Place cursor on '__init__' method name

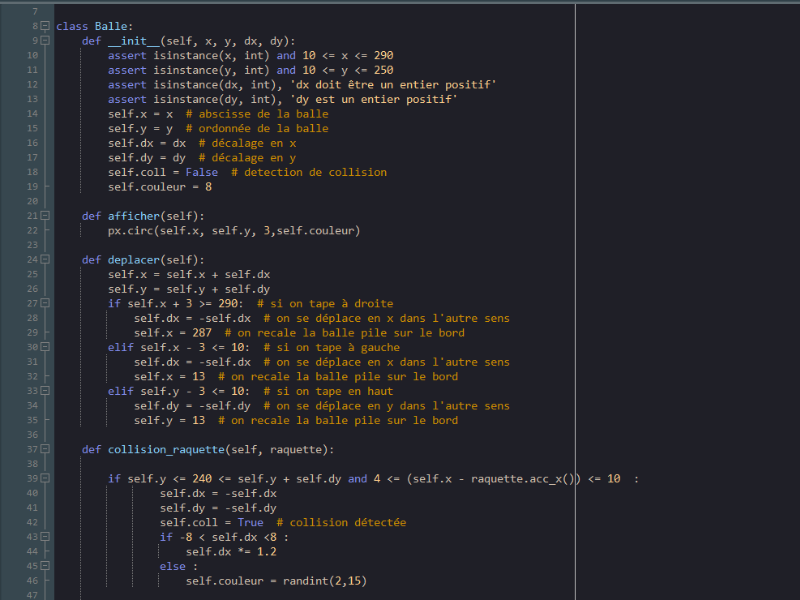134,41
